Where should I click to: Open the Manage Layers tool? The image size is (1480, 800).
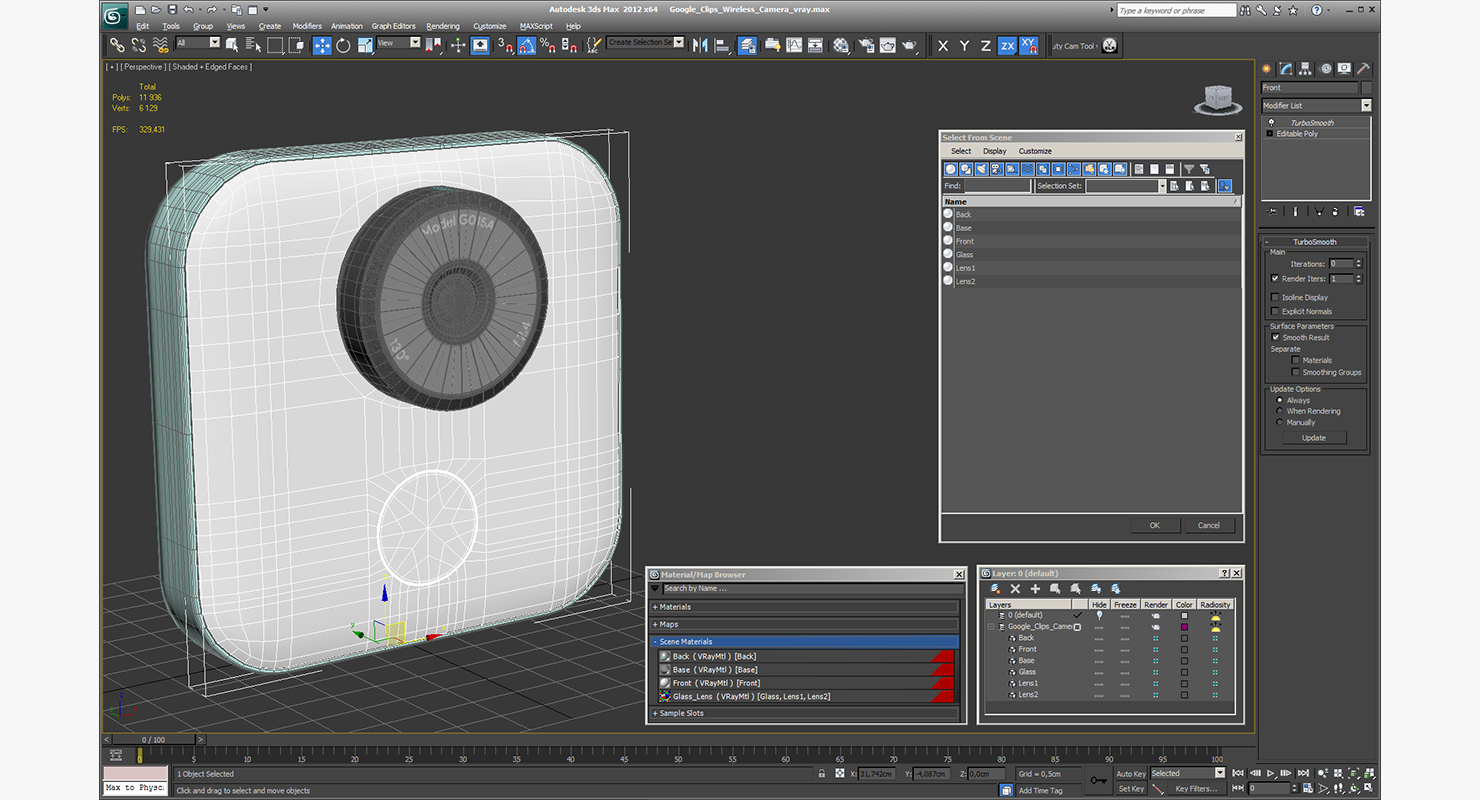(747, 45)
